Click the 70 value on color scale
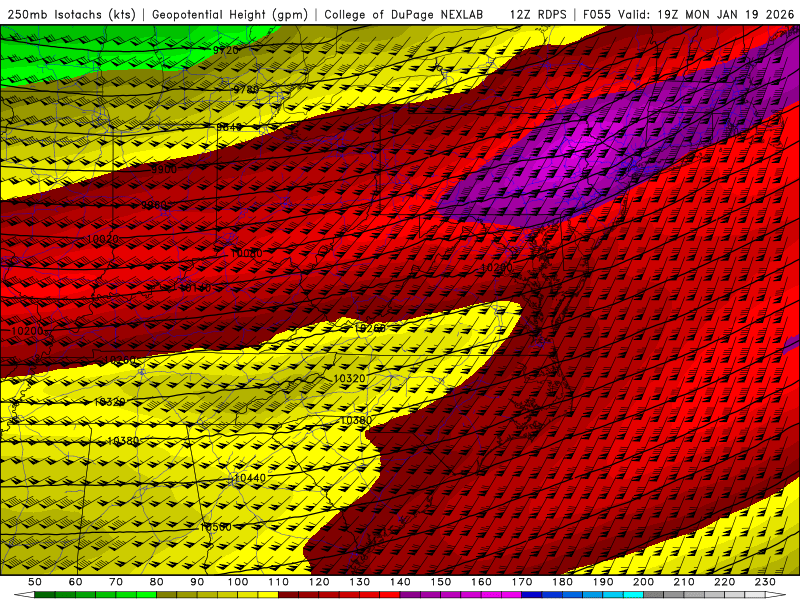 coord(116,582)
